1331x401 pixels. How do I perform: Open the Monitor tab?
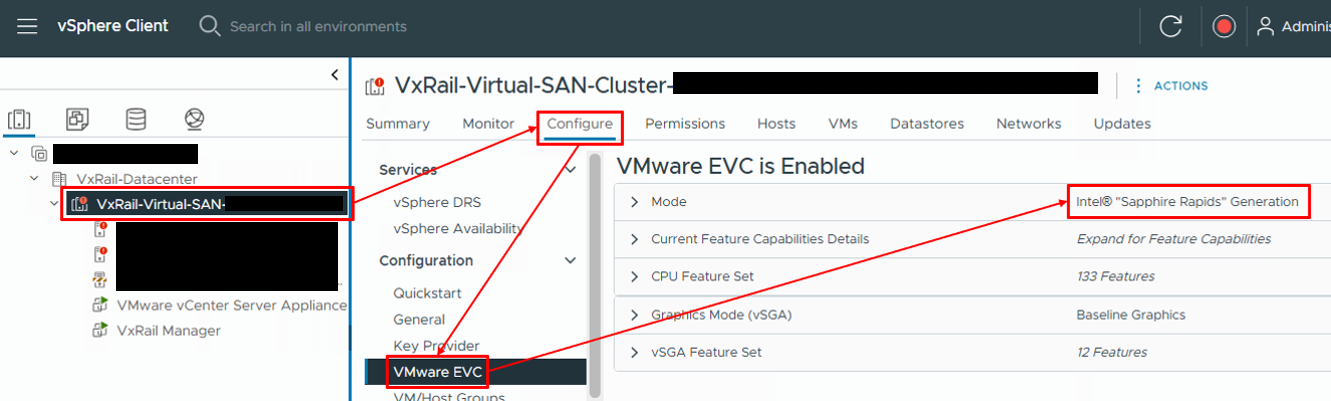[x=488, y=124]
